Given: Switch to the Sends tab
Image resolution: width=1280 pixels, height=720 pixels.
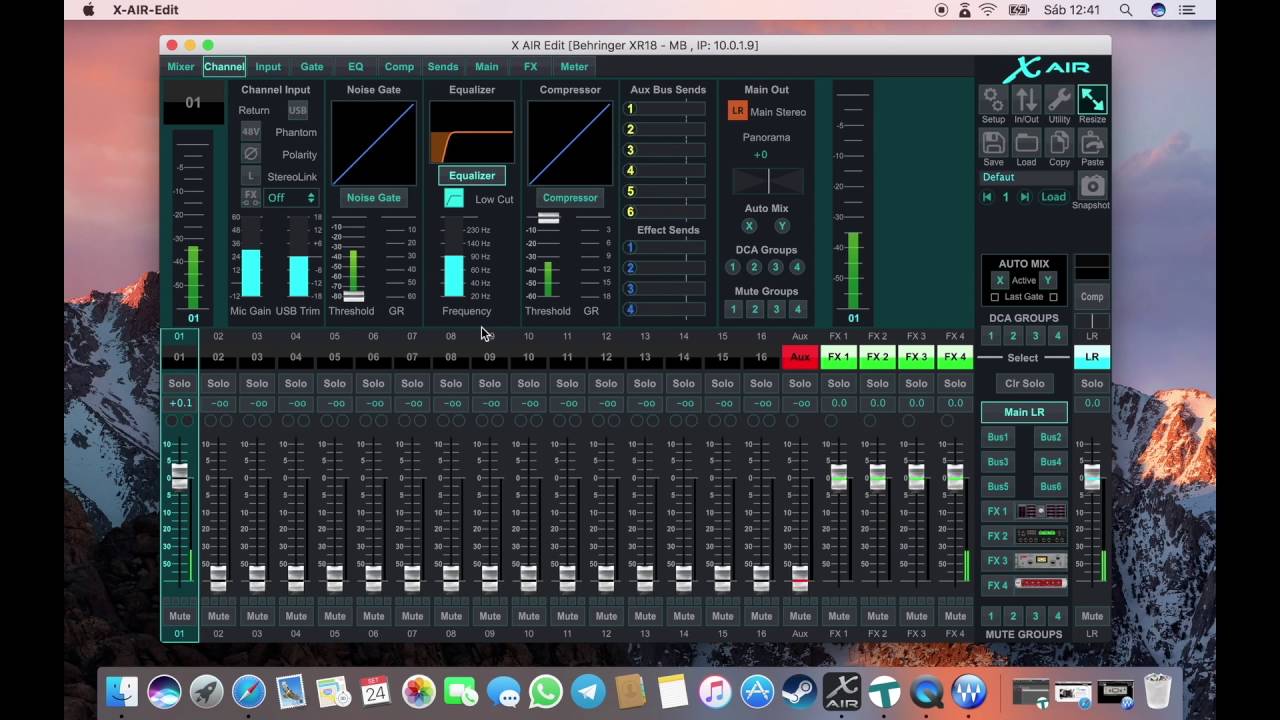Looking at the screenshot, I should (443, 67).
